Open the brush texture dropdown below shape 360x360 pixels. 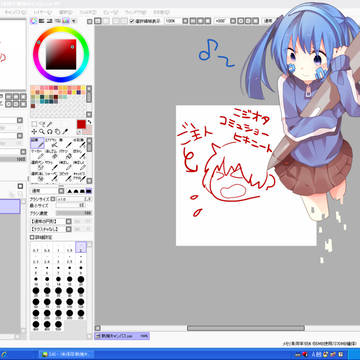coord(51,229)
